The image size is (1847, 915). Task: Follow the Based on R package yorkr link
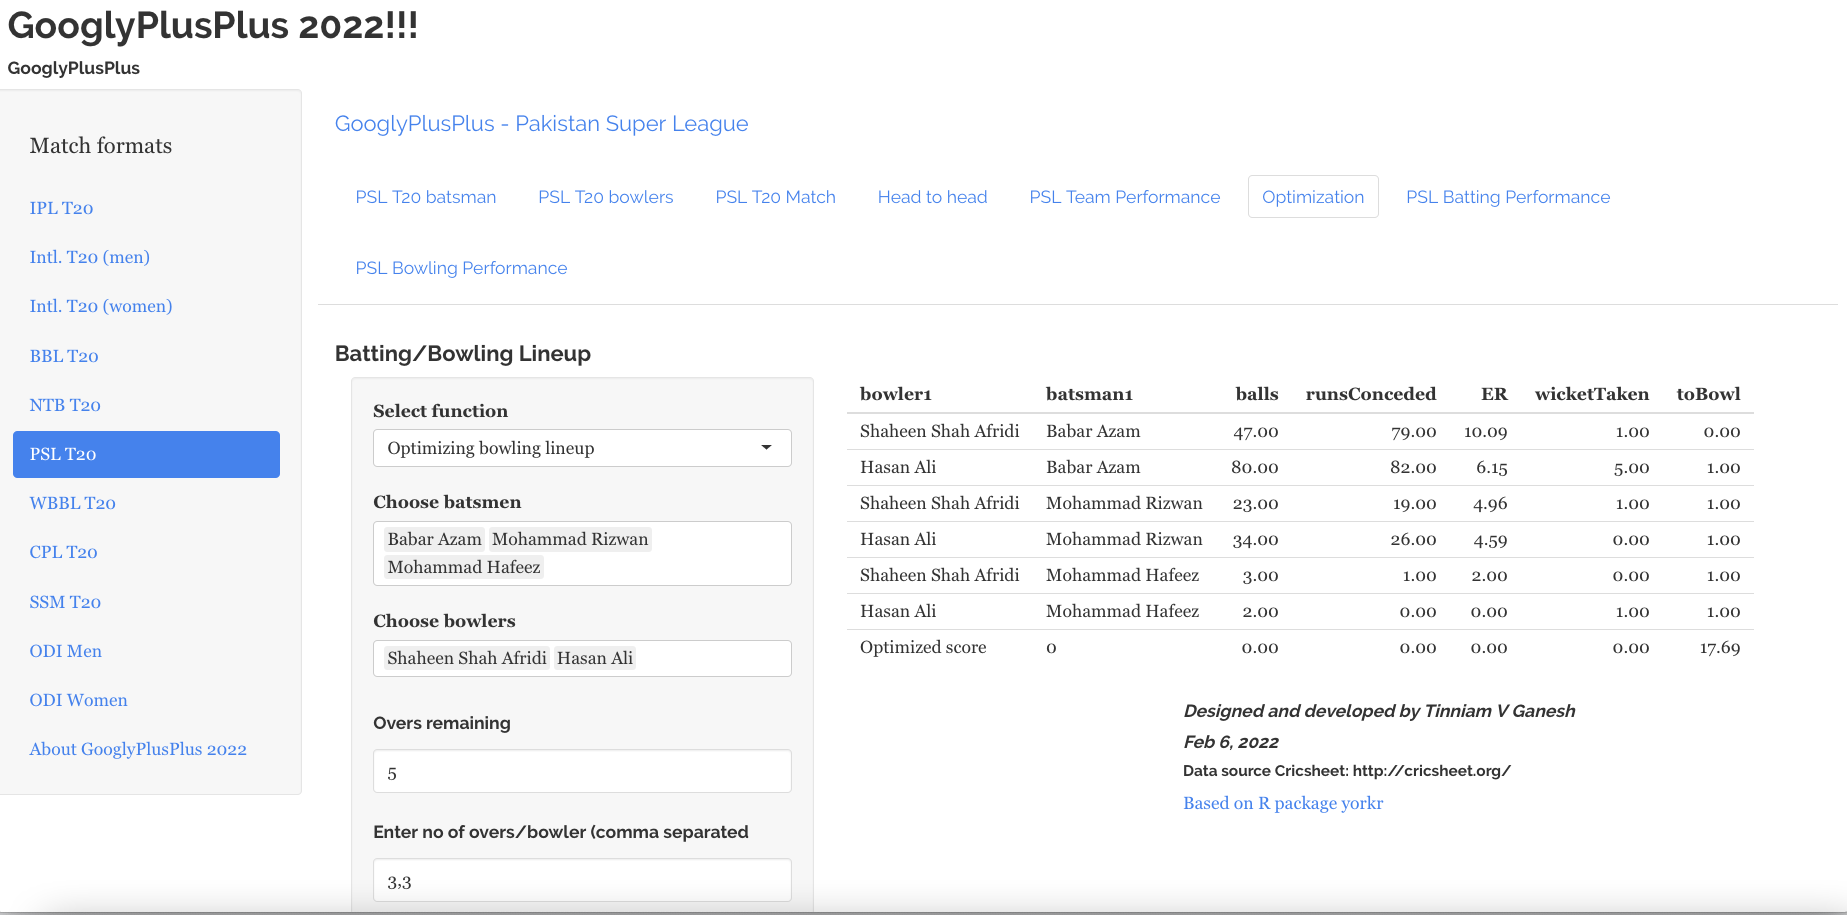point(1282,803)
